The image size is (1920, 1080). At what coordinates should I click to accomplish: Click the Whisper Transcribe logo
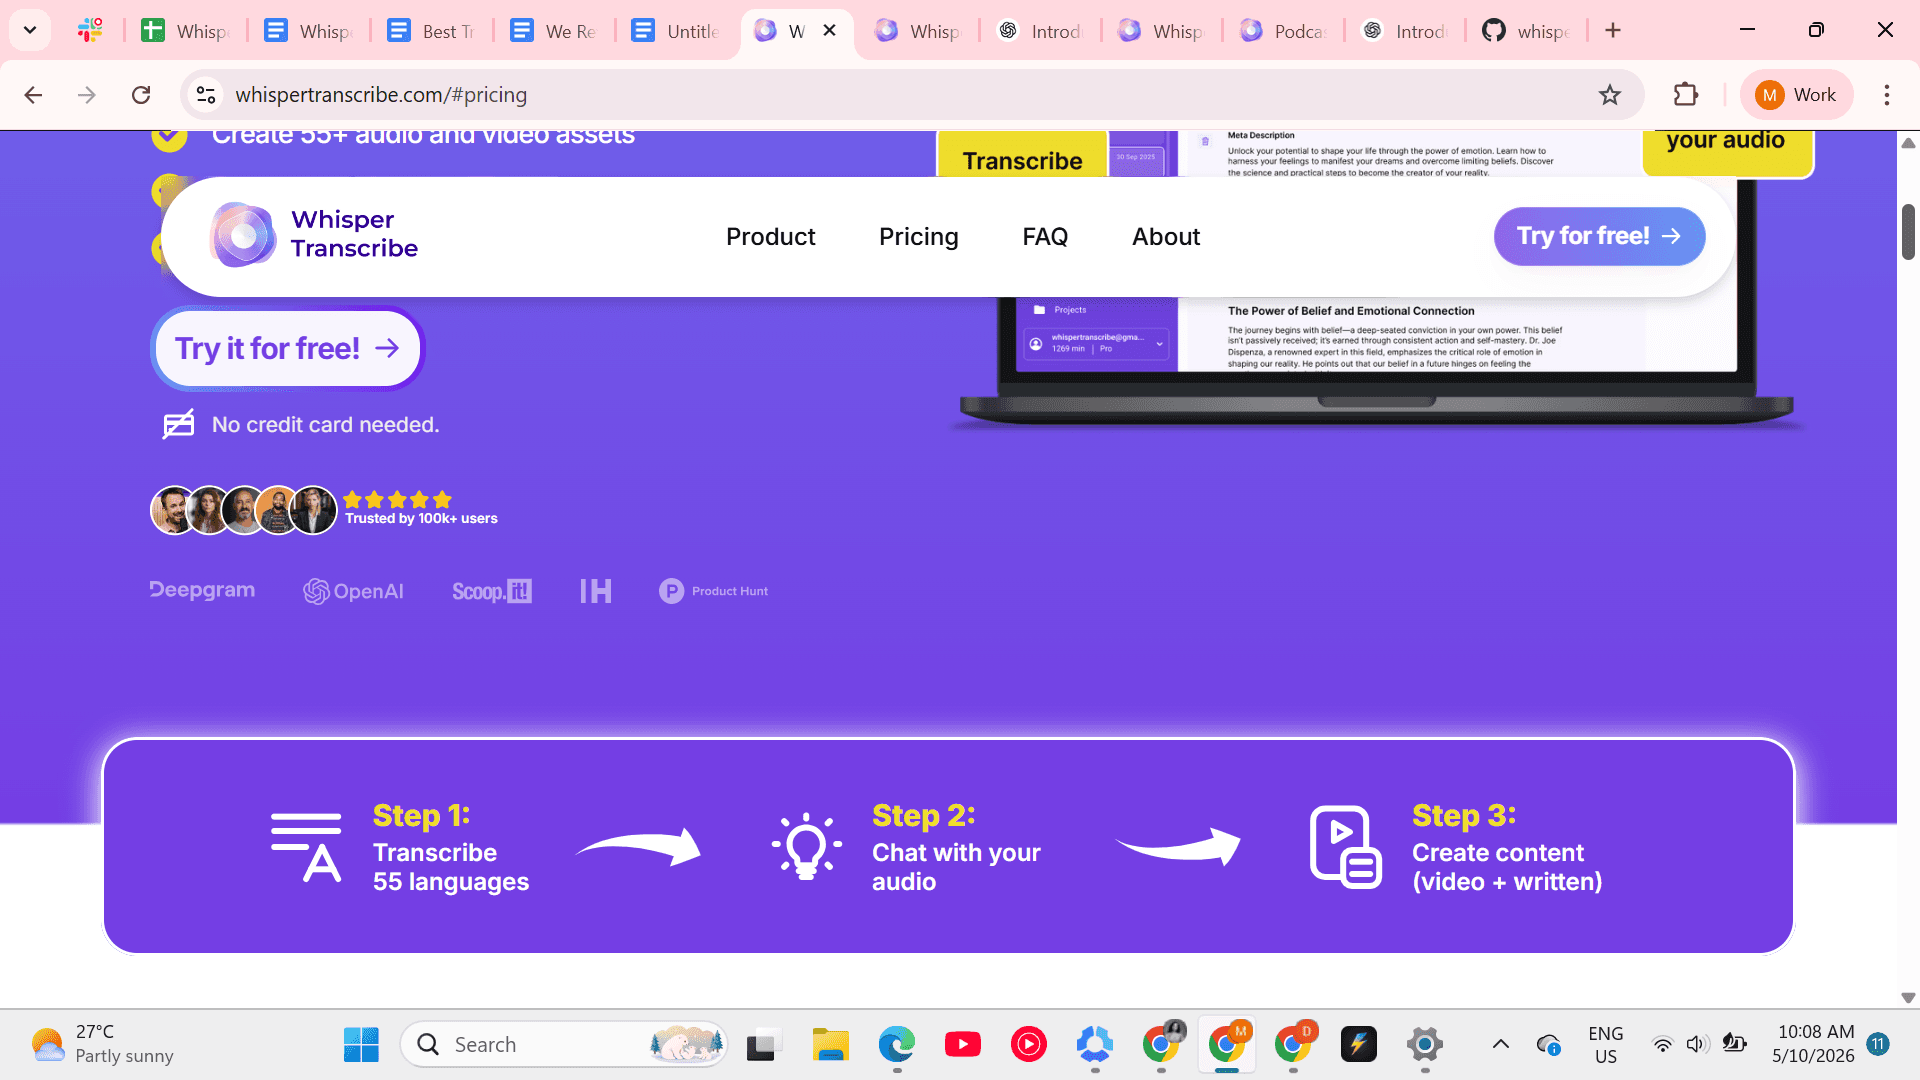pyautogui.click(x=314, y=235)
